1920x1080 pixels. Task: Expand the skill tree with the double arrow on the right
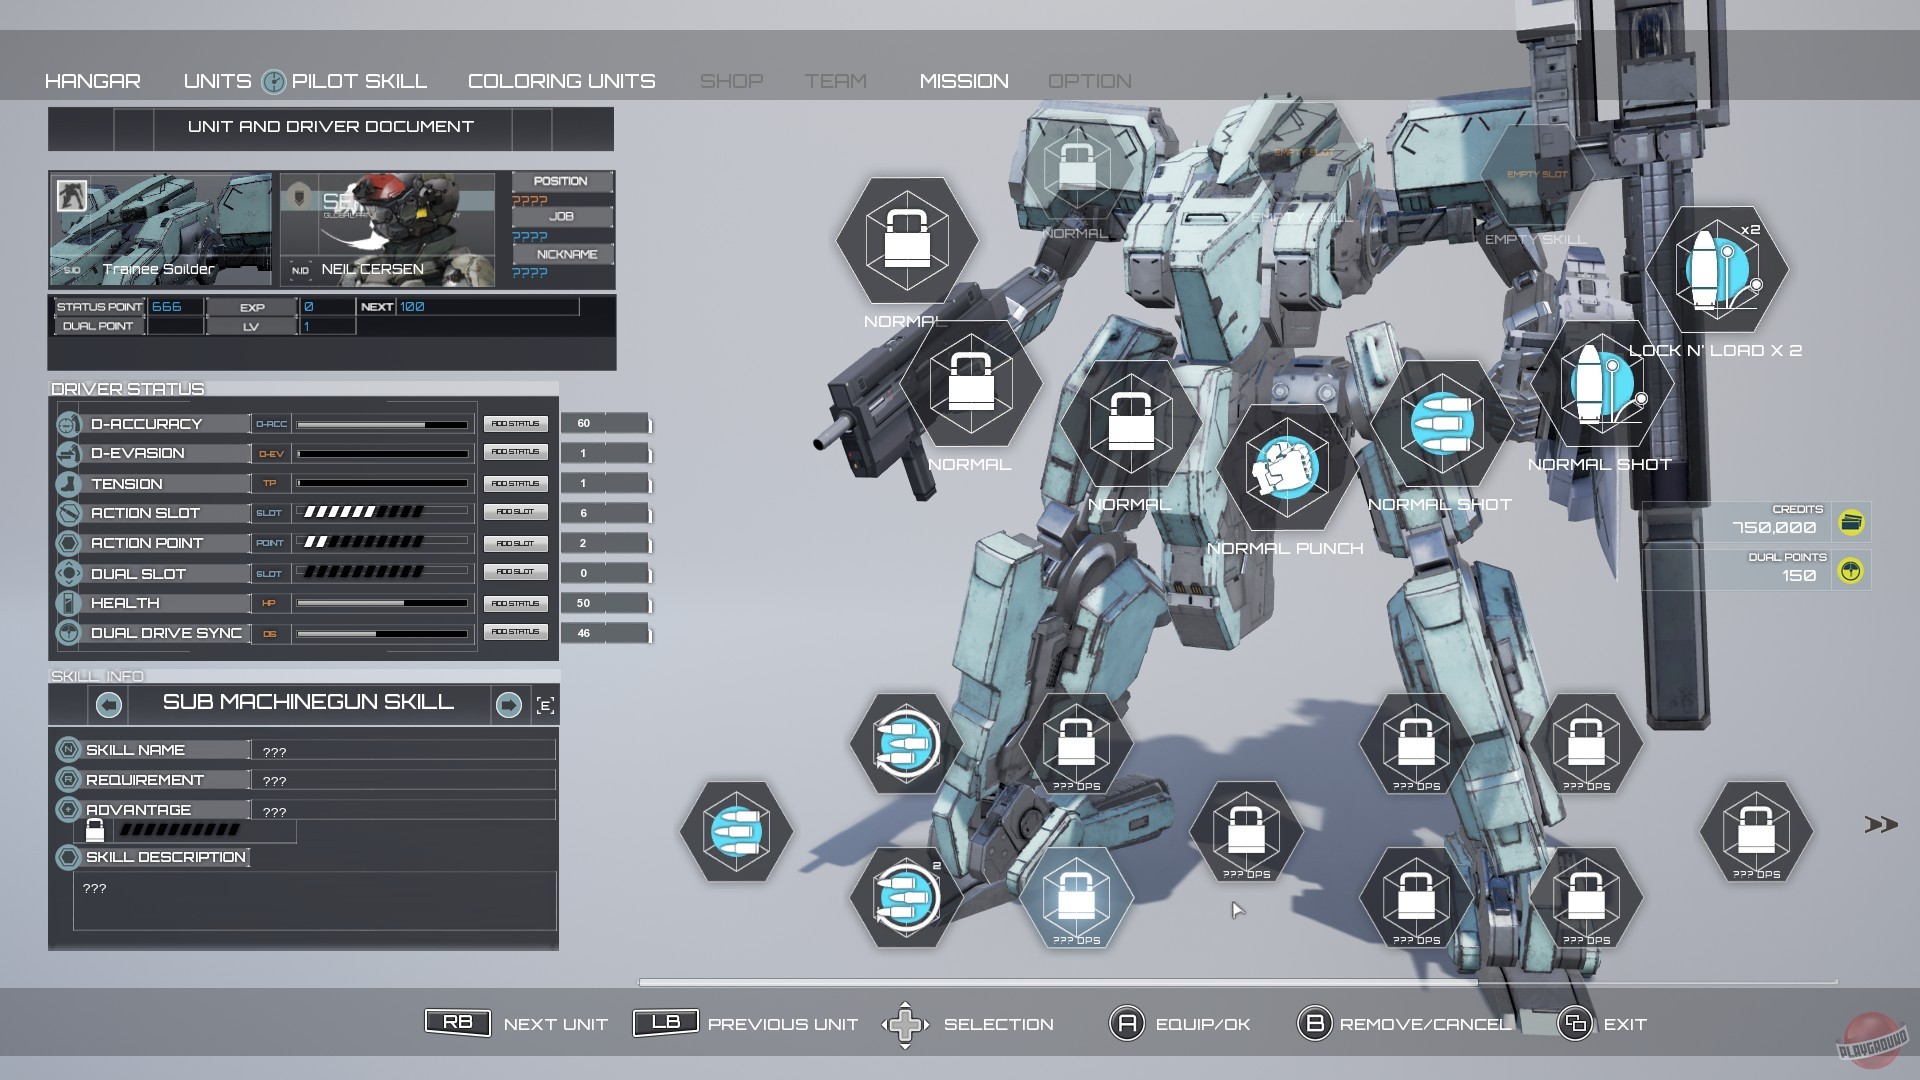[x=1880, y=826]
